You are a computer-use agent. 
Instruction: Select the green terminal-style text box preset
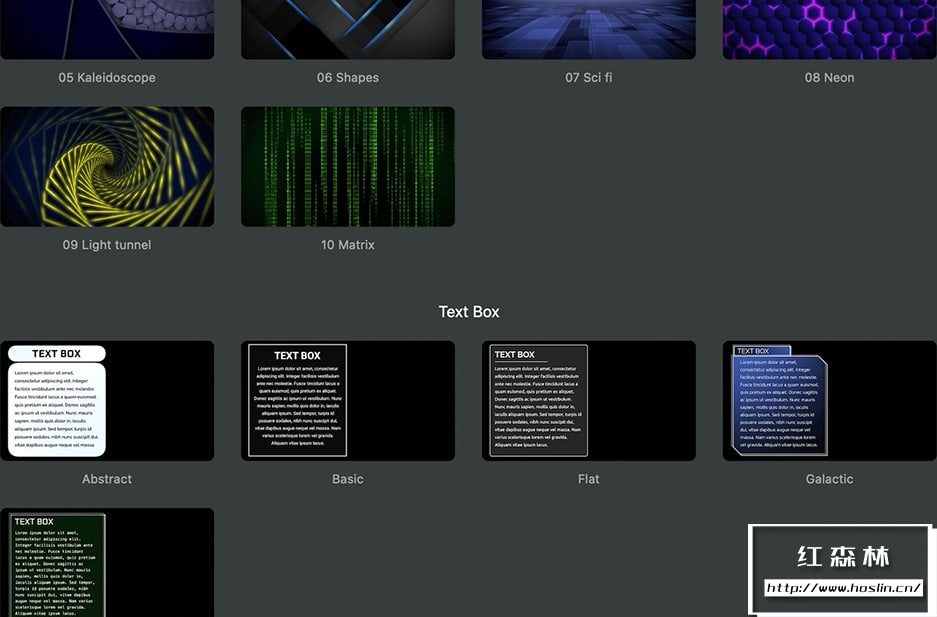pyautogui.click(x=107, y=563)
